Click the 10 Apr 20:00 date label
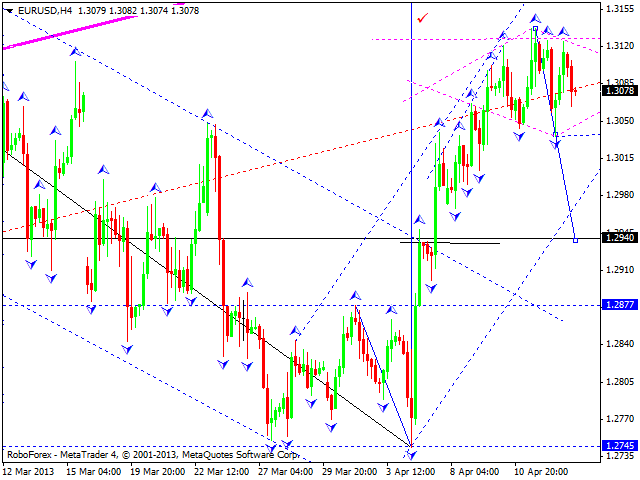The height and width of the screenshot is (480, 640). tap(541, 471)
